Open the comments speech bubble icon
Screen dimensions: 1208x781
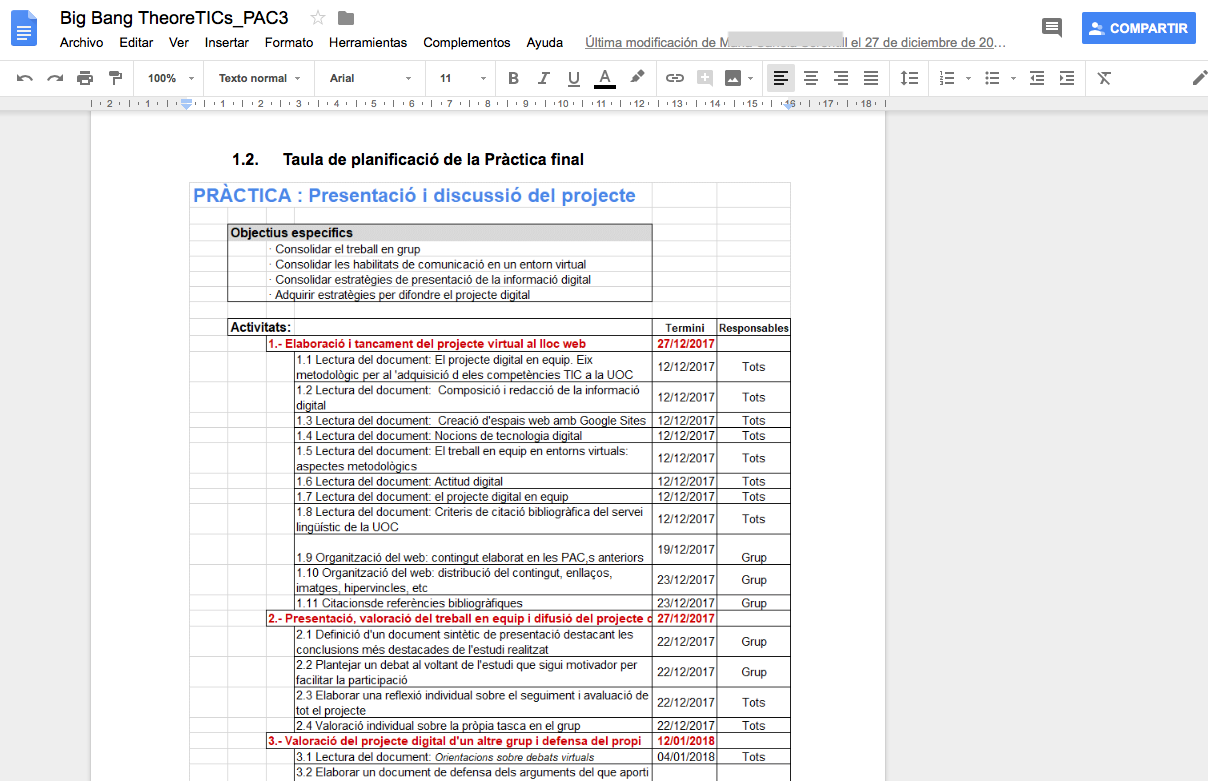[1052, 28]
